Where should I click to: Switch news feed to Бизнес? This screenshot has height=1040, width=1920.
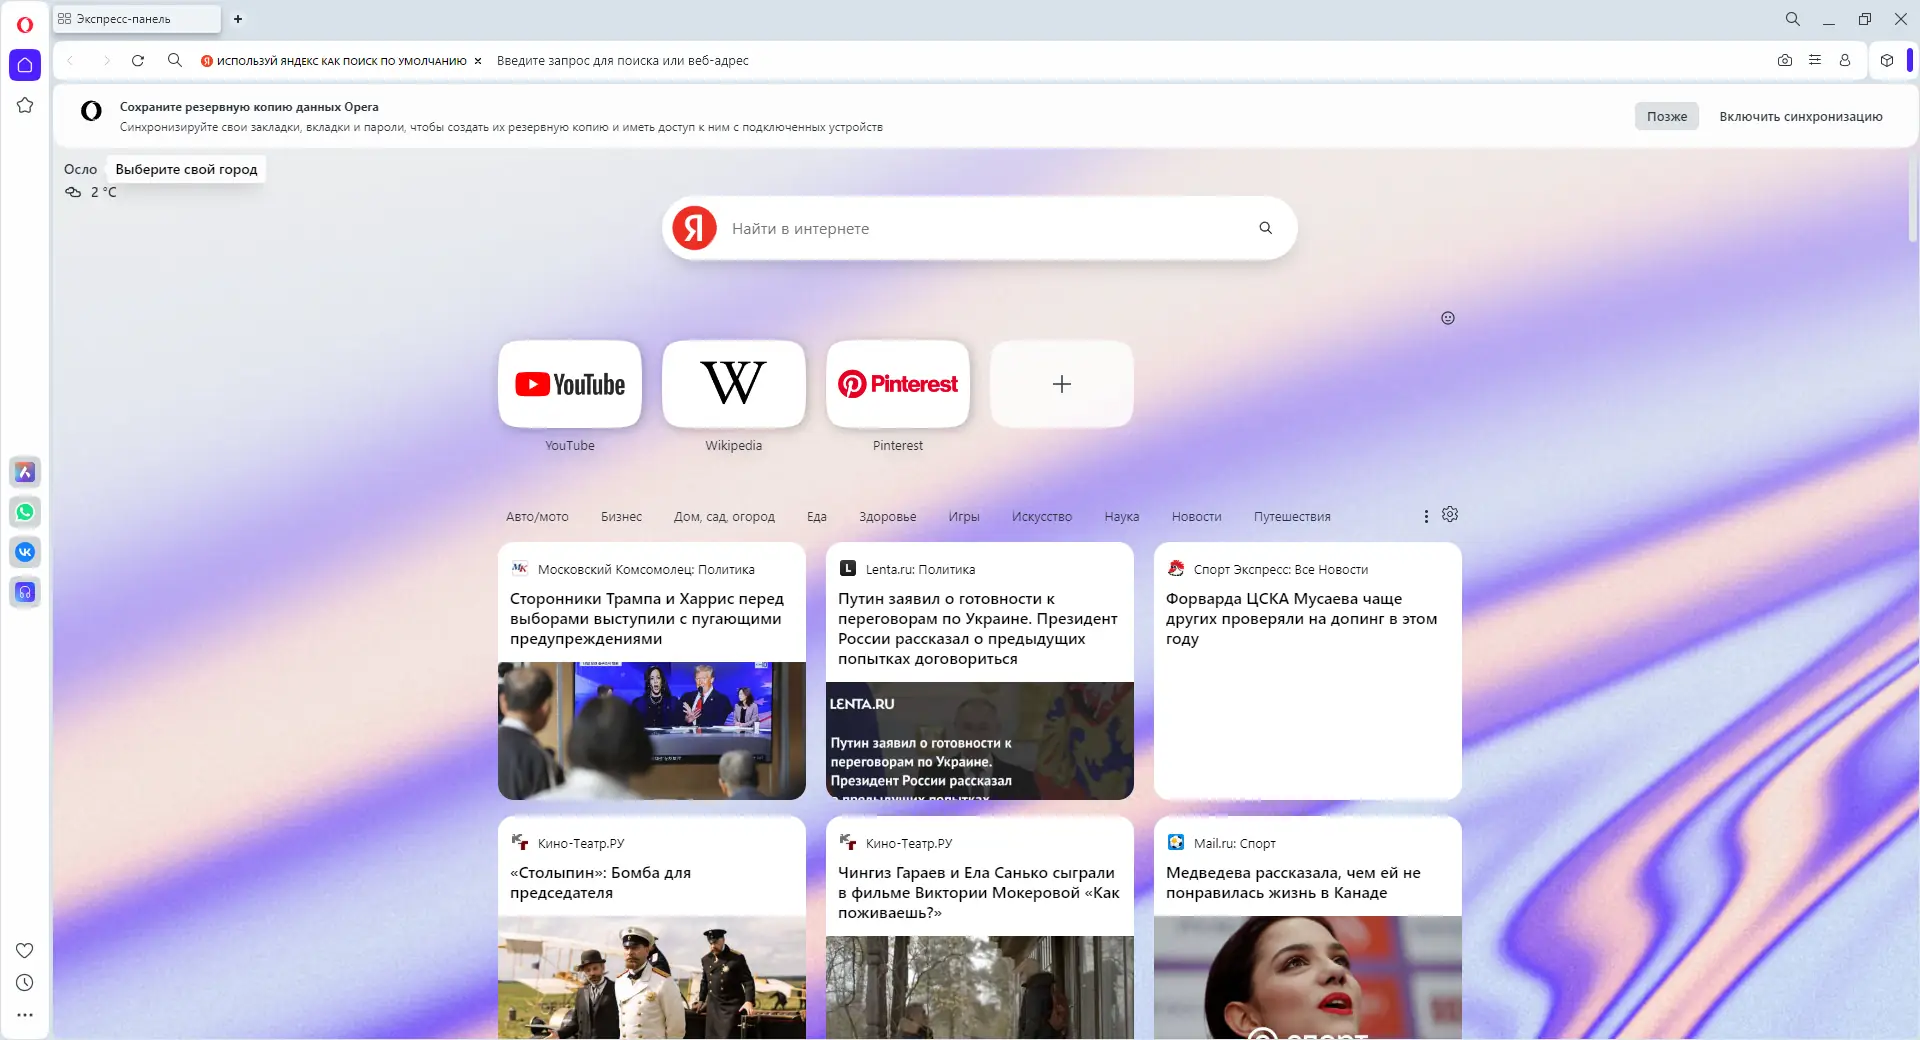click(x=621, y=517)
